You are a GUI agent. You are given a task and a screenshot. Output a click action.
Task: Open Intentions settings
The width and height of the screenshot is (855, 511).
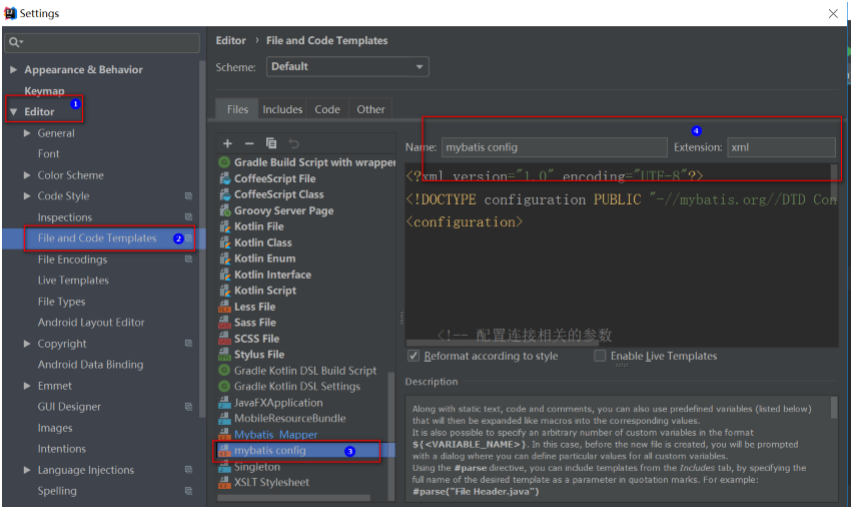tap(62, 449)
